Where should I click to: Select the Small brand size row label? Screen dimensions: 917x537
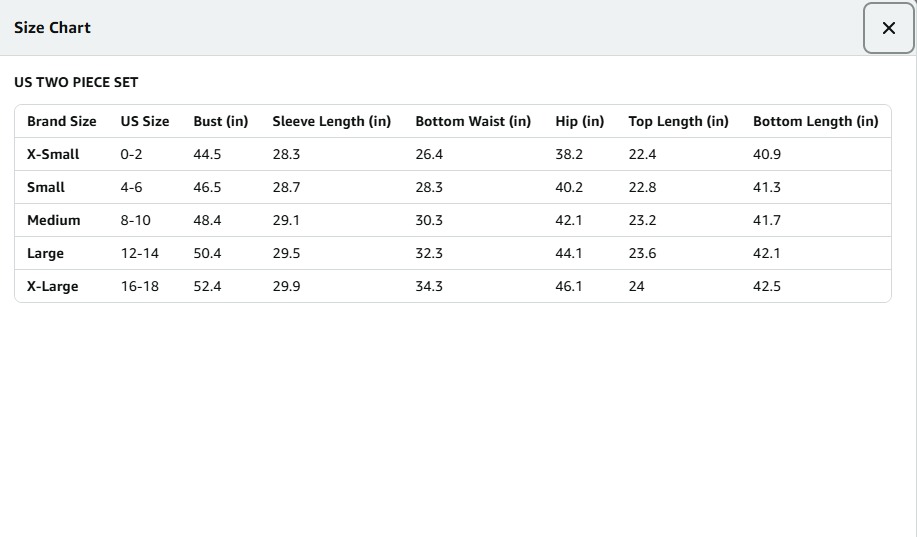[x=46, y=187]
